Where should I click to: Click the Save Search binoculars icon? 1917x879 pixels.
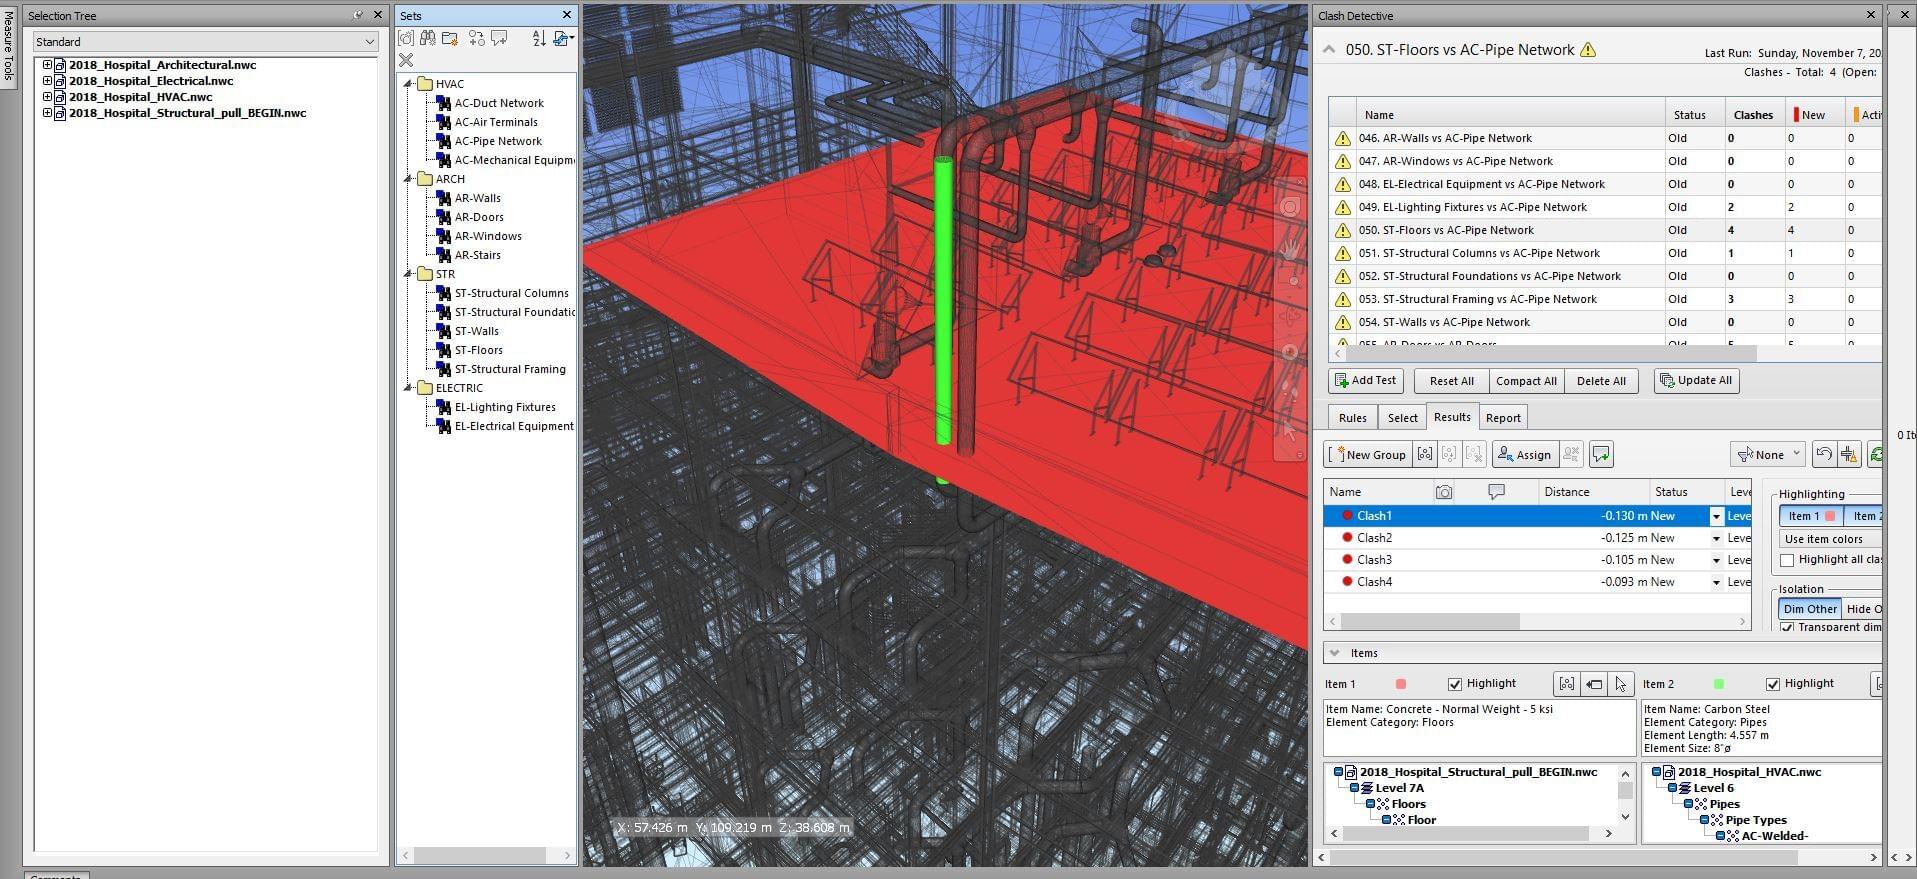click(428, 38)
